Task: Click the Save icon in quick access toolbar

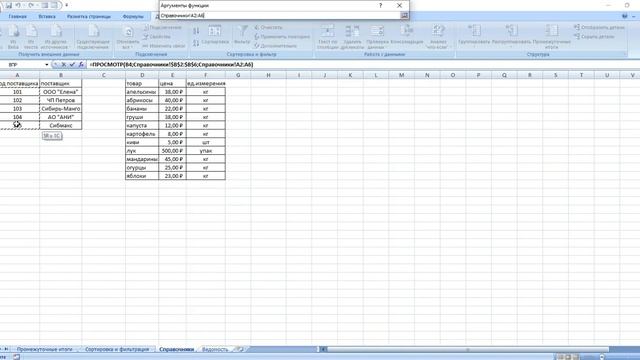Action: pyautogui.click(x=8, y=5)
